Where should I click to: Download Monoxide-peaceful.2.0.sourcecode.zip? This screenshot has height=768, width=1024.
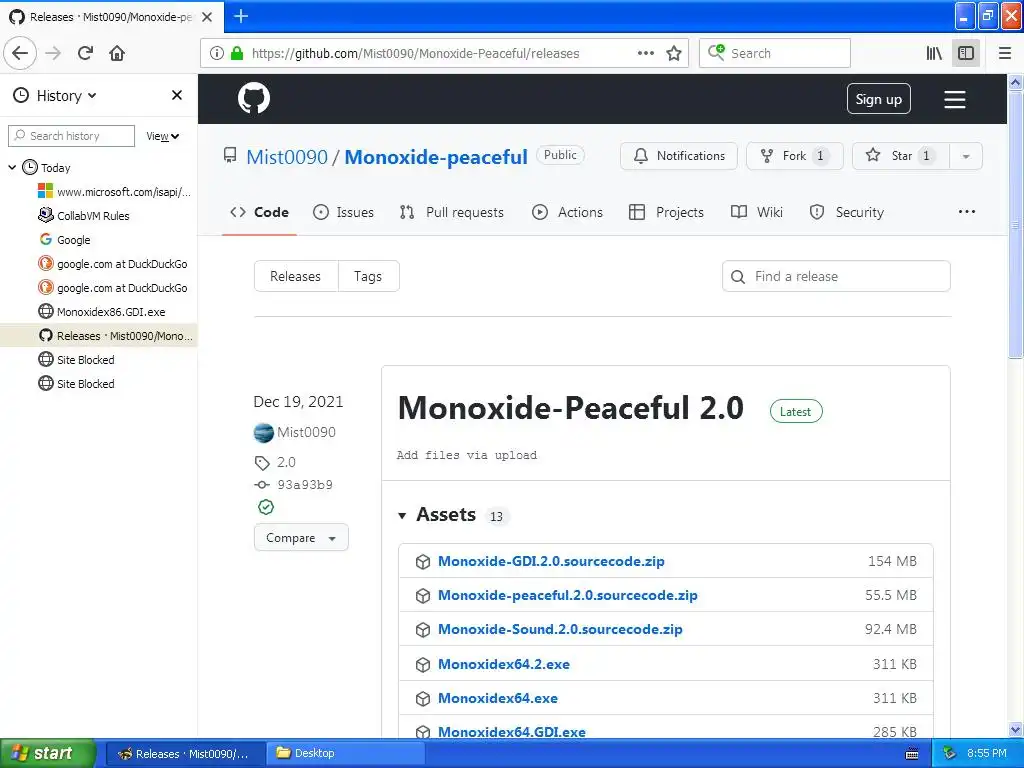click(568, 595)
